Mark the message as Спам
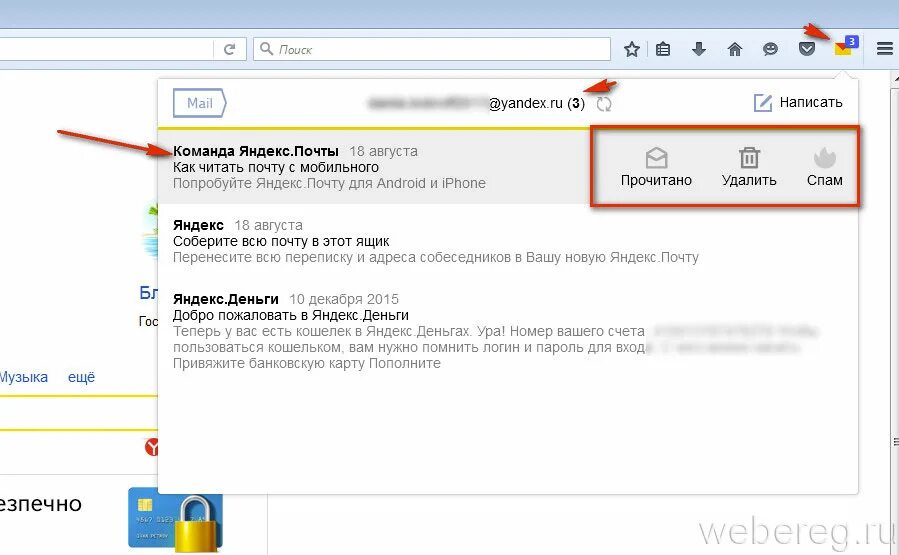This screenshot has height=555, width=899. 824,167
